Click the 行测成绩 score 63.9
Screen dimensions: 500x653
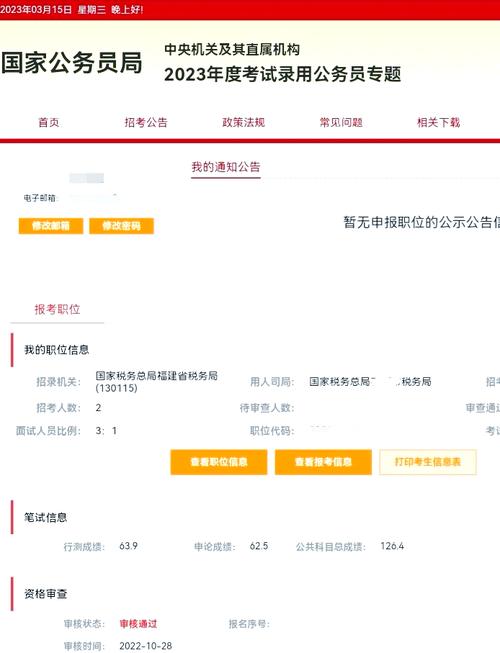pyautogui.click(x=128, y=546)
